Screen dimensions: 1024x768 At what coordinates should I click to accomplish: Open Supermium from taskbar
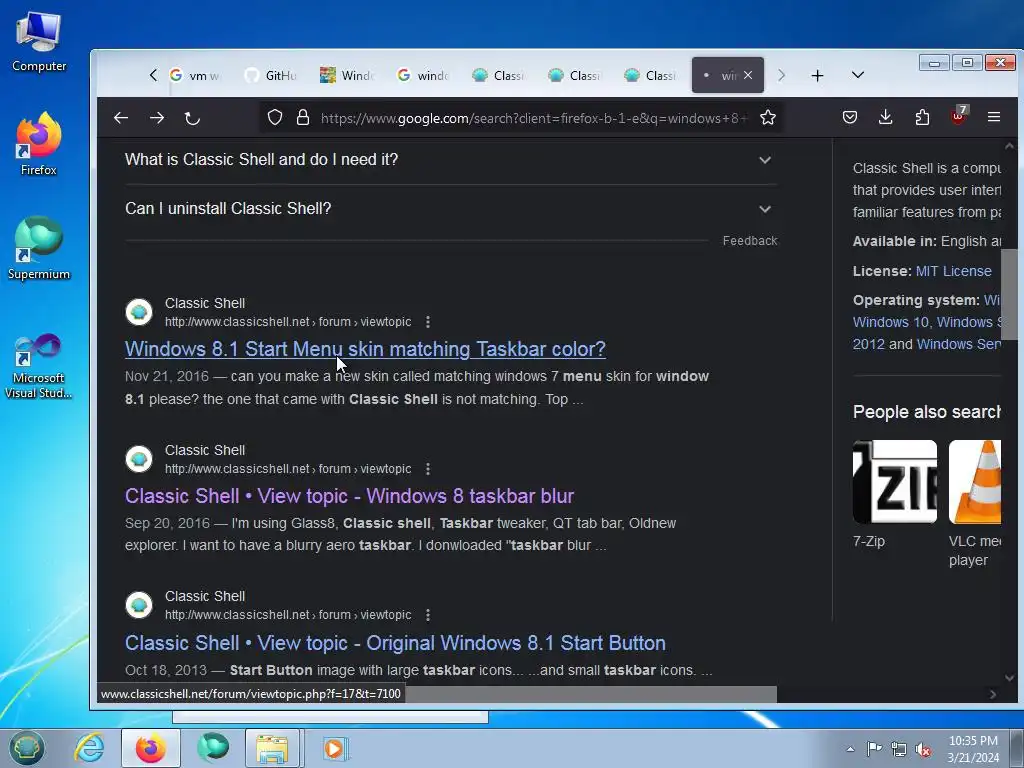point(213,748)
